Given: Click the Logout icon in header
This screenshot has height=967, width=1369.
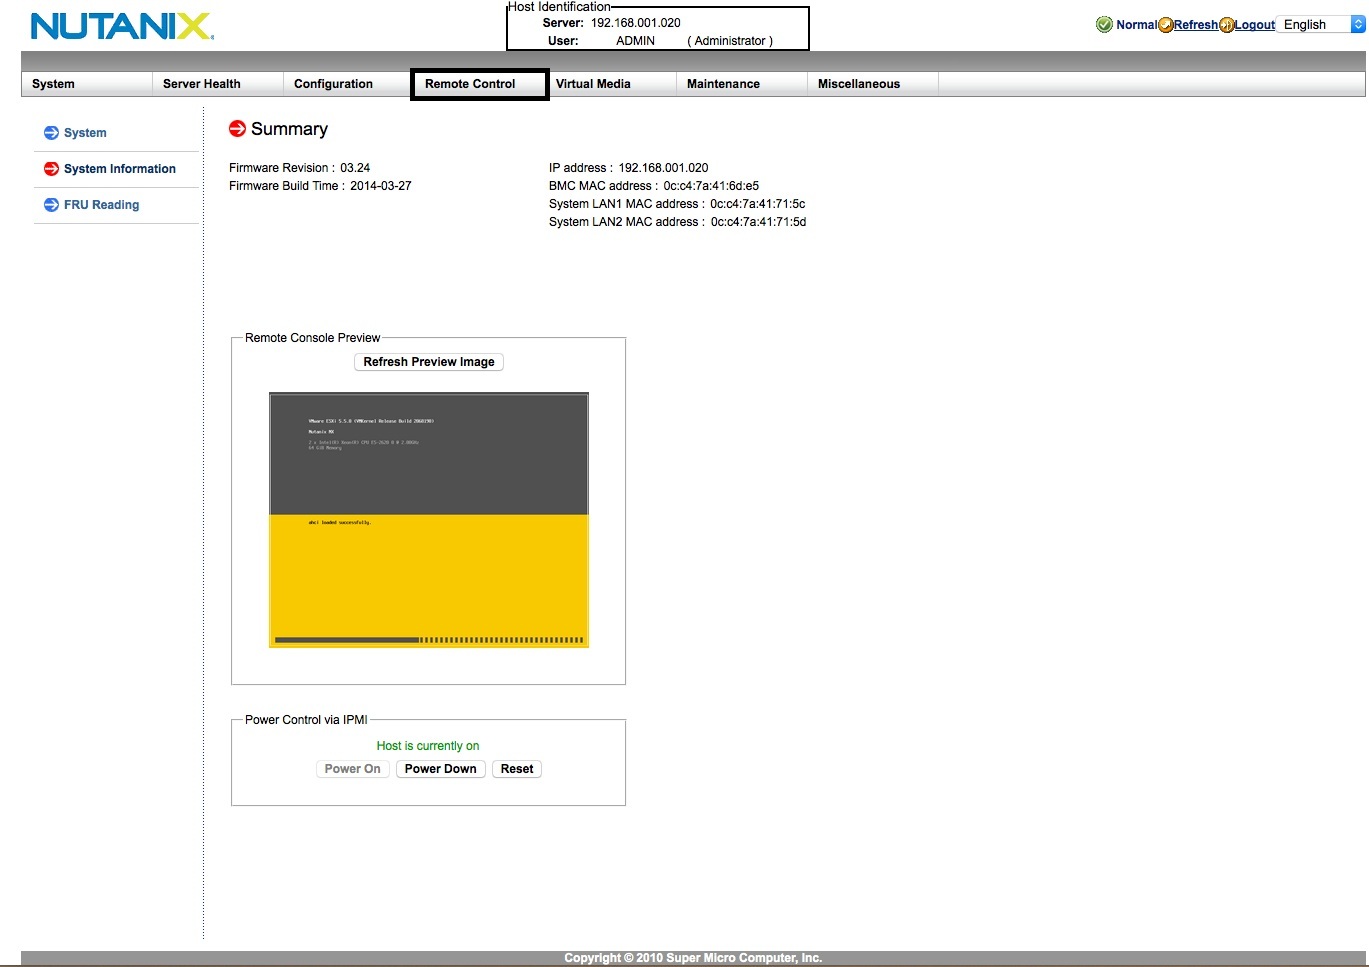Looking at the screenshot, I should click(1226, 25).
